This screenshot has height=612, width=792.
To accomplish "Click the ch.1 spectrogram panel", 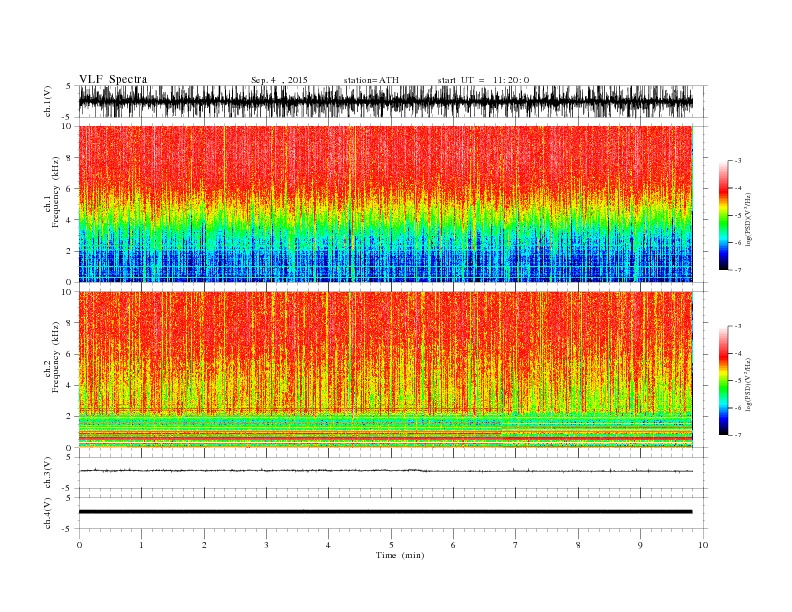I will pos(386,204).
